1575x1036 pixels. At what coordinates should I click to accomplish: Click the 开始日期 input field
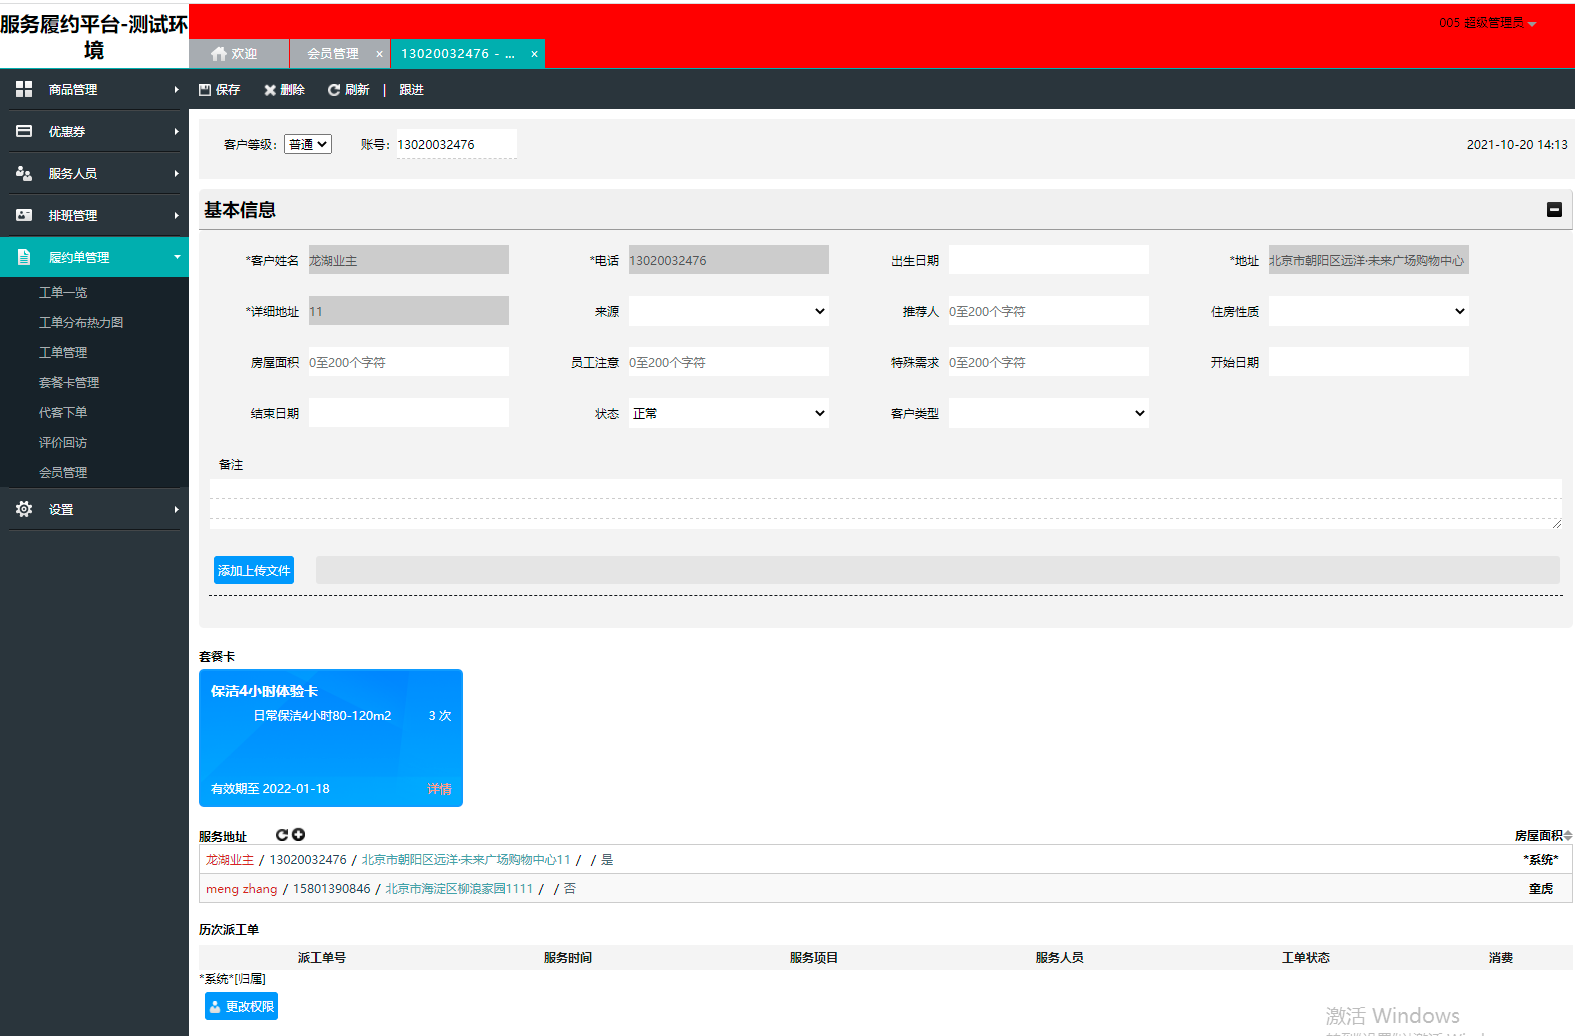[x=1369, y=362]
